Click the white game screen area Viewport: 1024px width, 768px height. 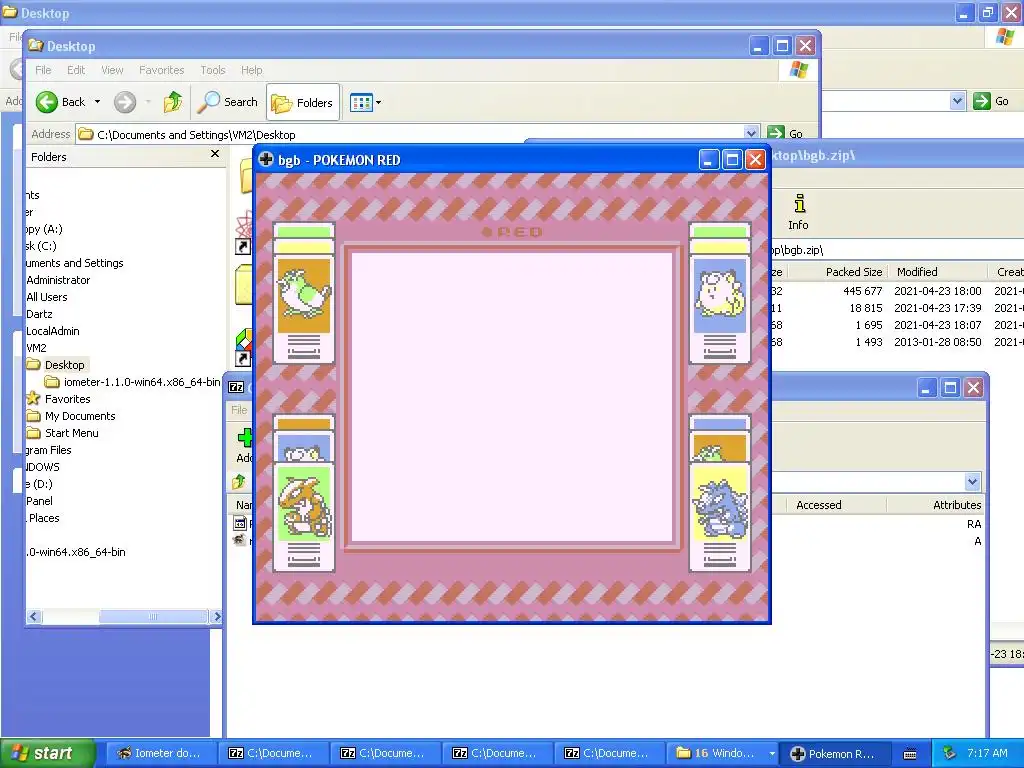point(512,398)
